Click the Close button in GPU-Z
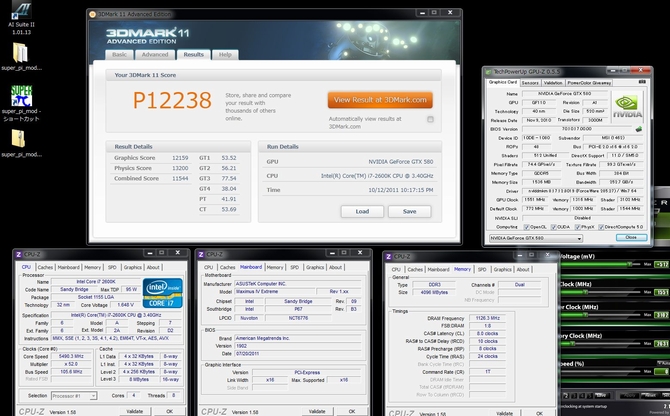670x416 pixels. tap(631, 237)
